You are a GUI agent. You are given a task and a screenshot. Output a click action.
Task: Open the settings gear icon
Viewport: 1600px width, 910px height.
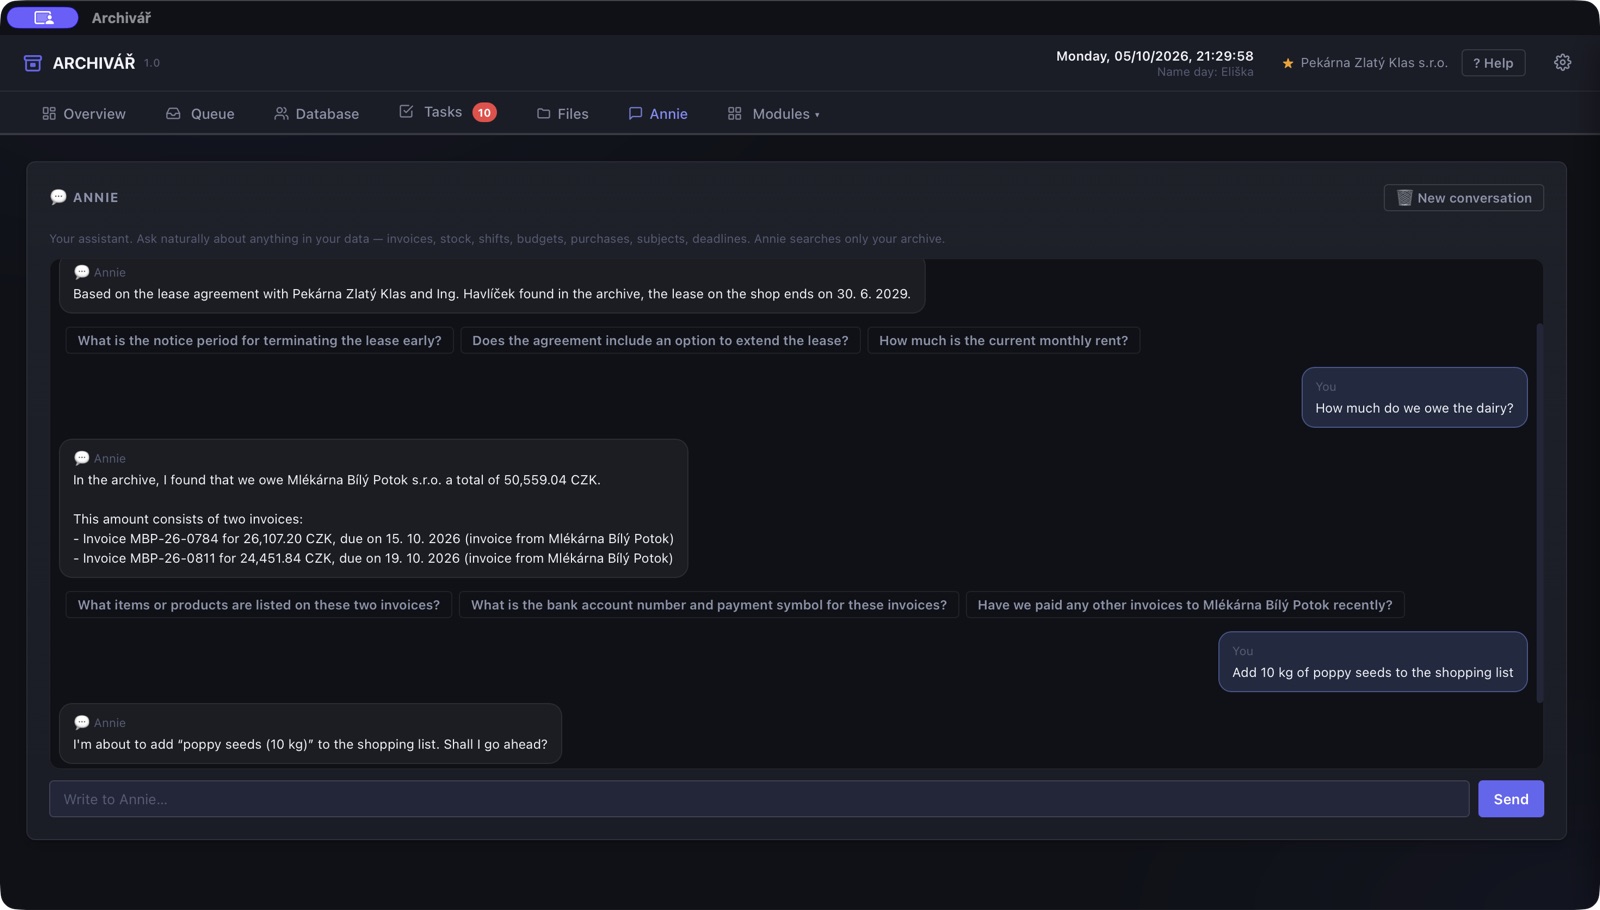(1562, 62)
